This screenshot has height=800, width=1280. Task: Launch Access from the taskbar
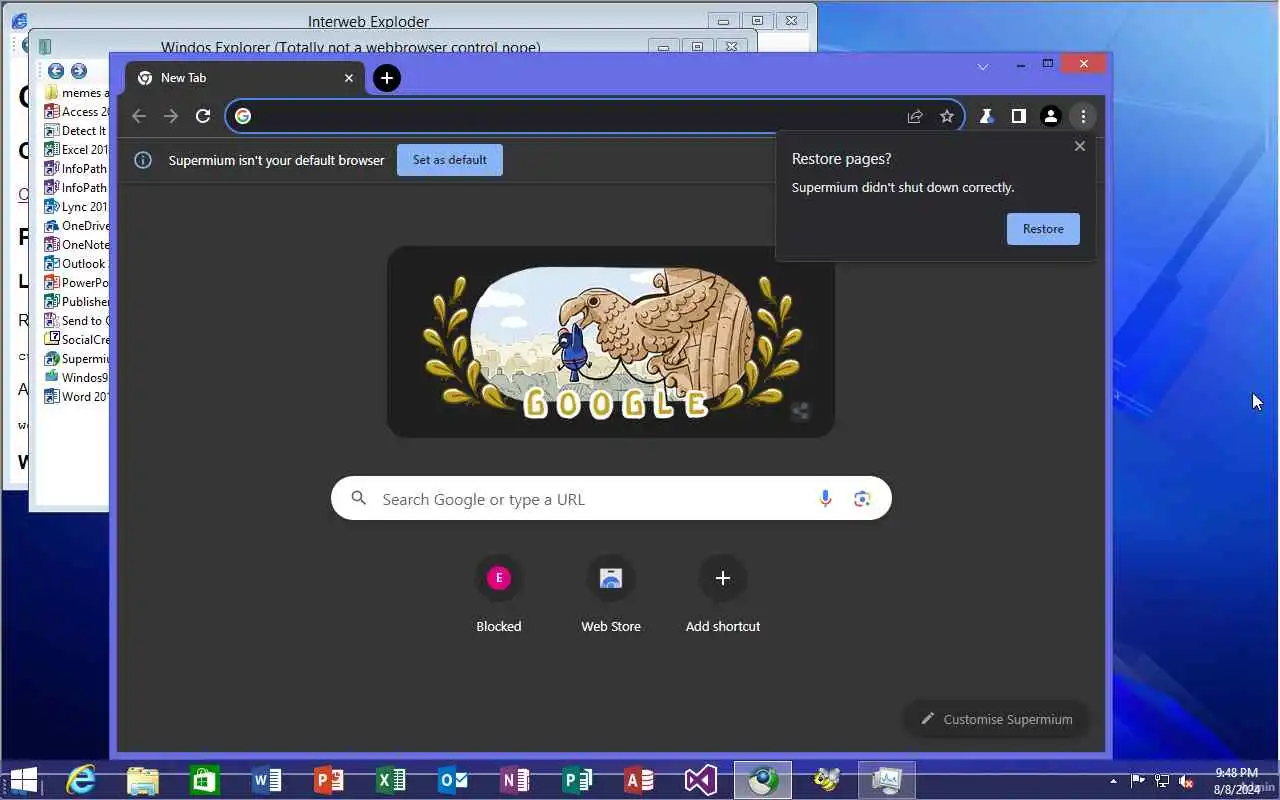639,780
